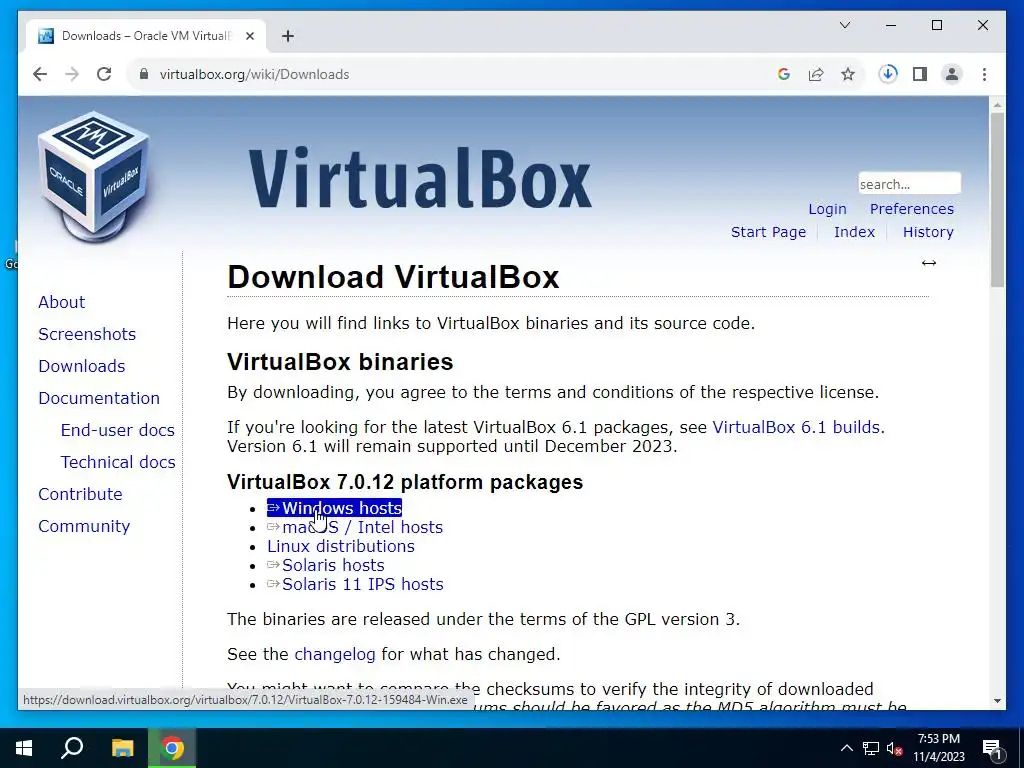
Task: Click the page vertical scrollbar thumb
Action: (997, 199)
